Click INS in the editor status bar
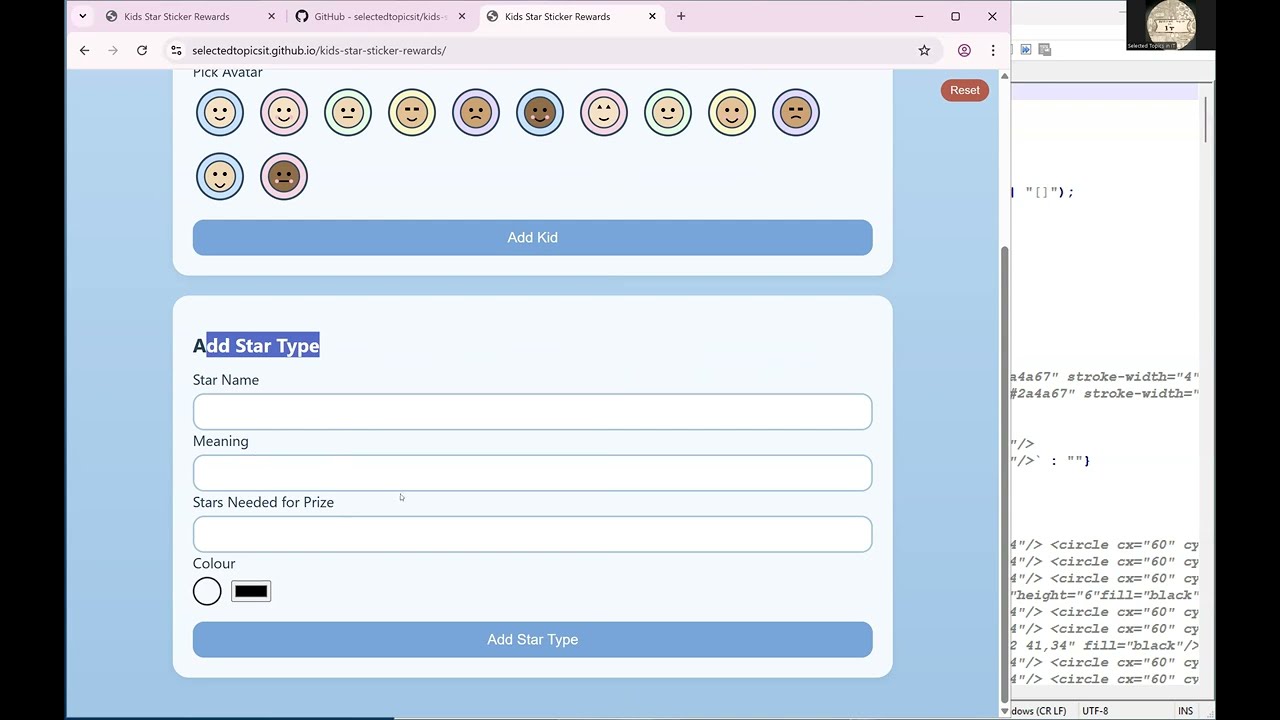Viewport: 1280px width, 720px height. point(1185,711)
